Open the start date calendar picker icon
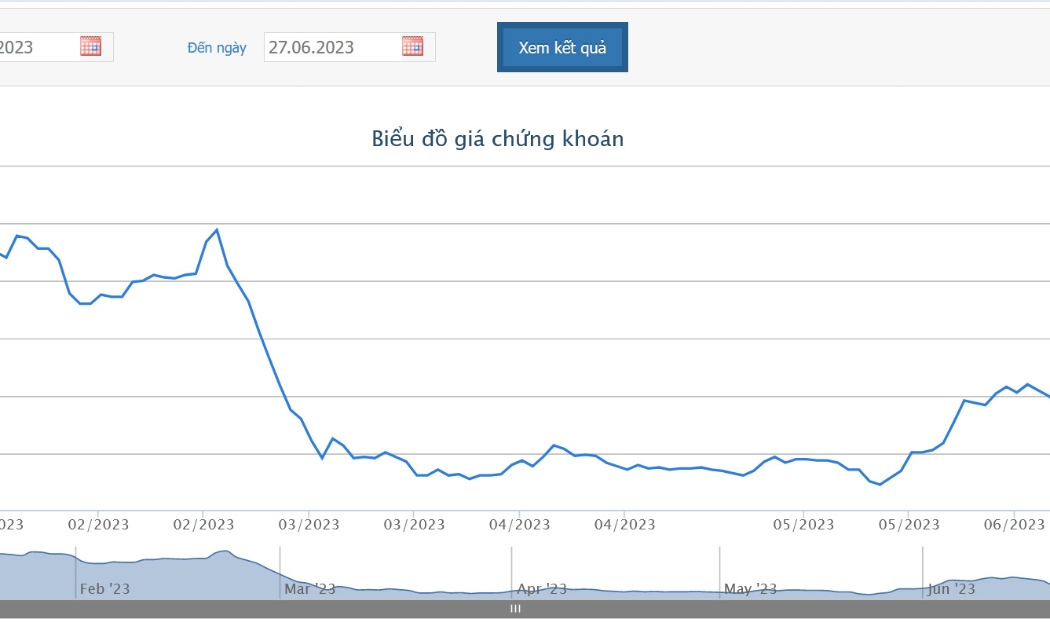Image resolution: width=1050 pixels, height=630 pixels. pos(90,46)
